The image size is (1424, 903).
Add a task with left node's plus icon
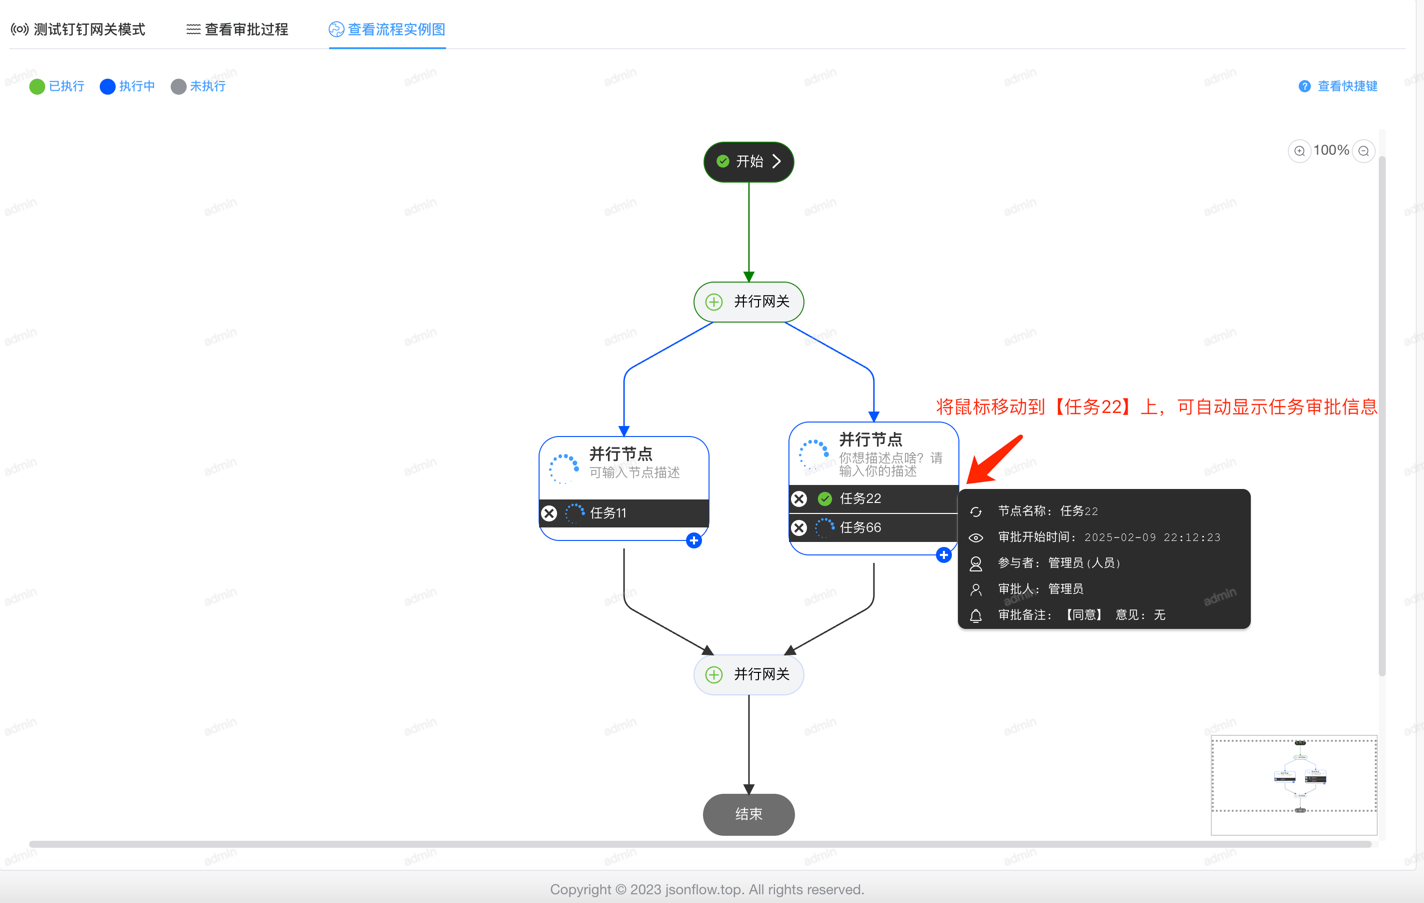693,541
